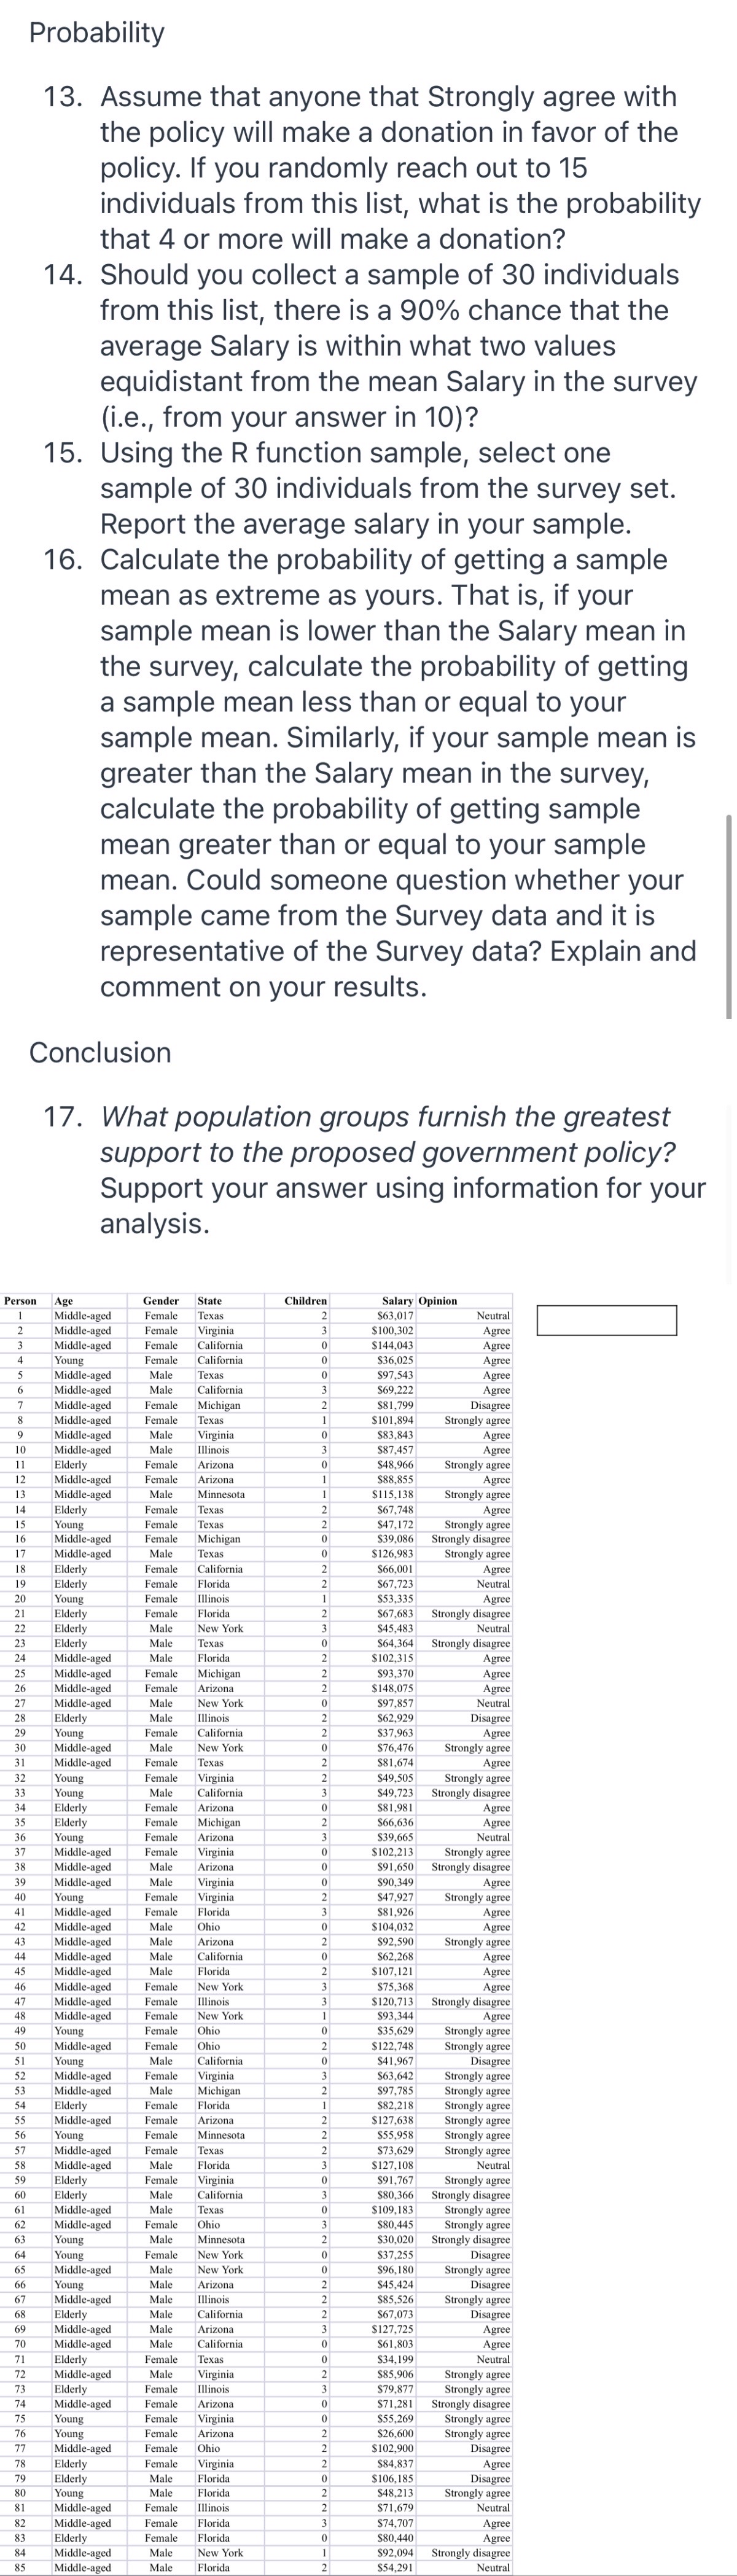Click the $127,725 salary cell
Viewport: 737px width, 2576px height.
392,2329
